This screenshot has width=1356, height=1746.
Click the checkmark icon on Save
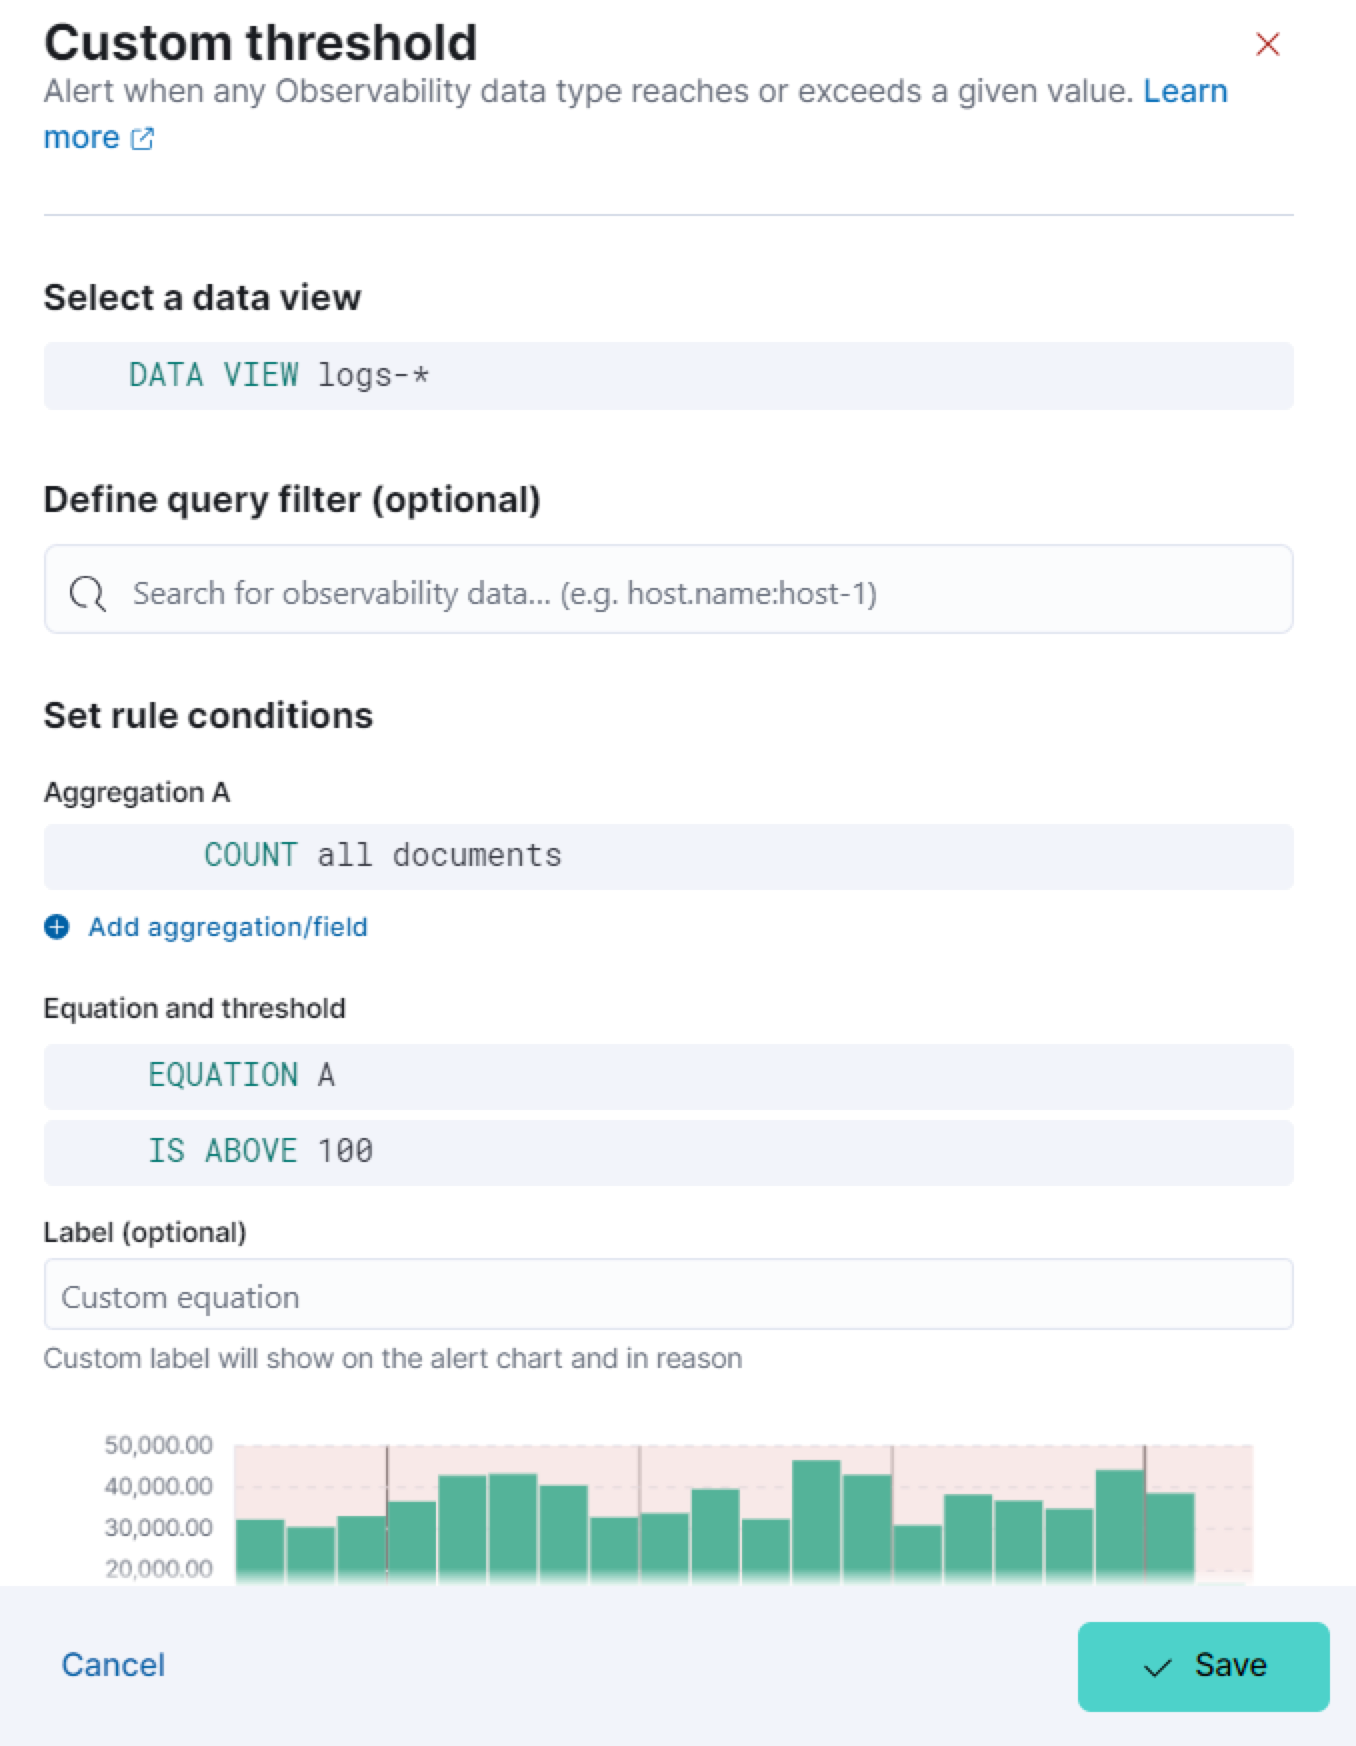point(1157,1667)
